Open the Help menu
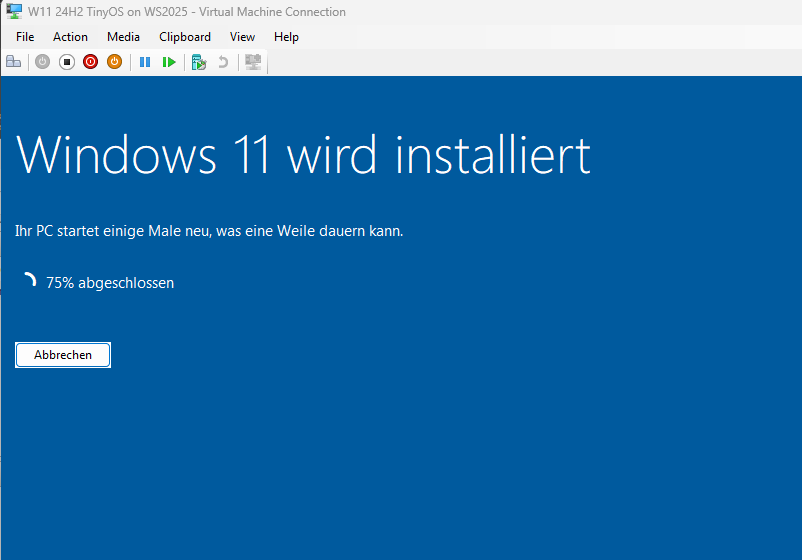The width and height of the screenshot is (802, 560). click(x=286, y=37)
